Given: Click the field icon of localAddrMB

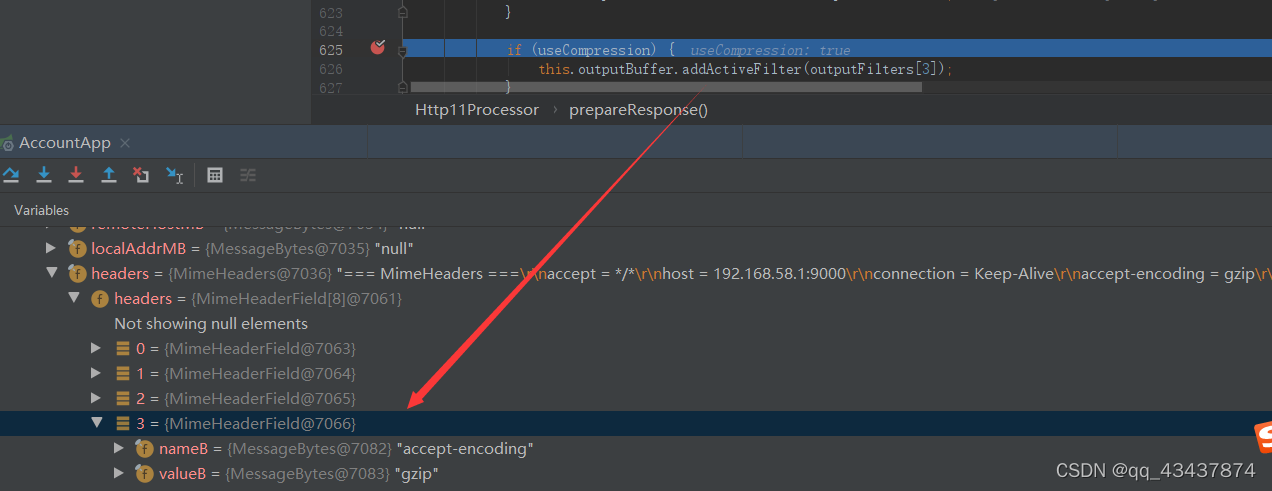Looking at the screenshot, I should pos(77,248).
